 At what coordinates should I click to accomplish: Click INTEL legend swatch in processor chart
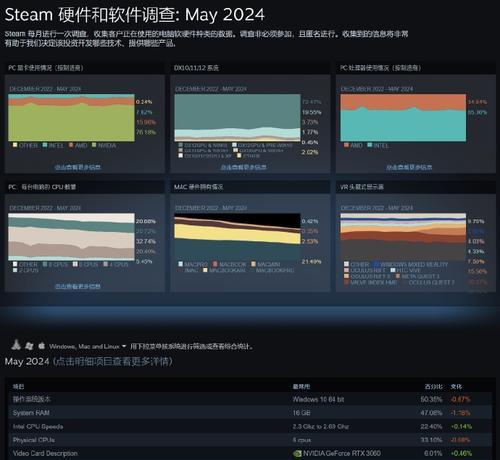pos(369,145)
